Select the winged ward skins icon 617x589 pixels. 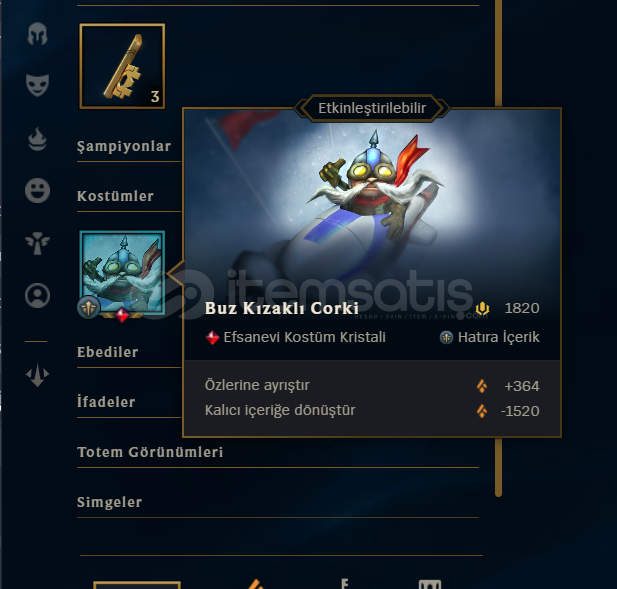coord(37,243)
